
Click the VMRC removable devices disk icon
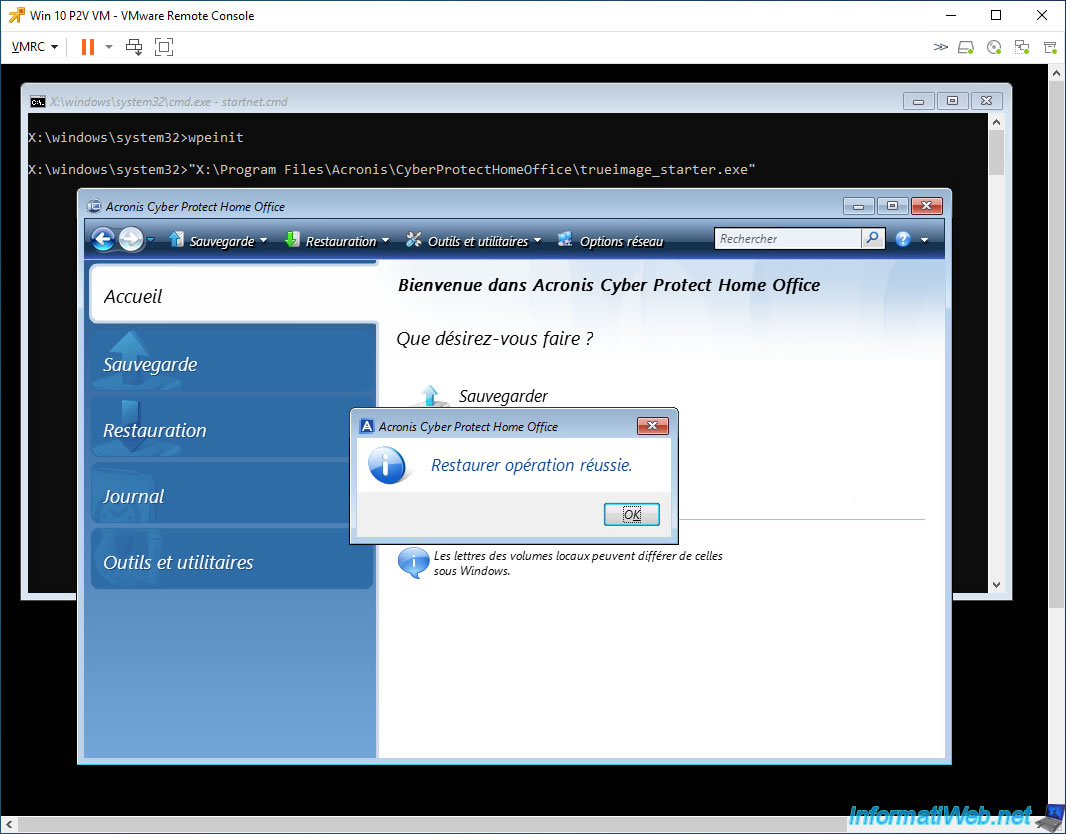[x=966, y=47]
